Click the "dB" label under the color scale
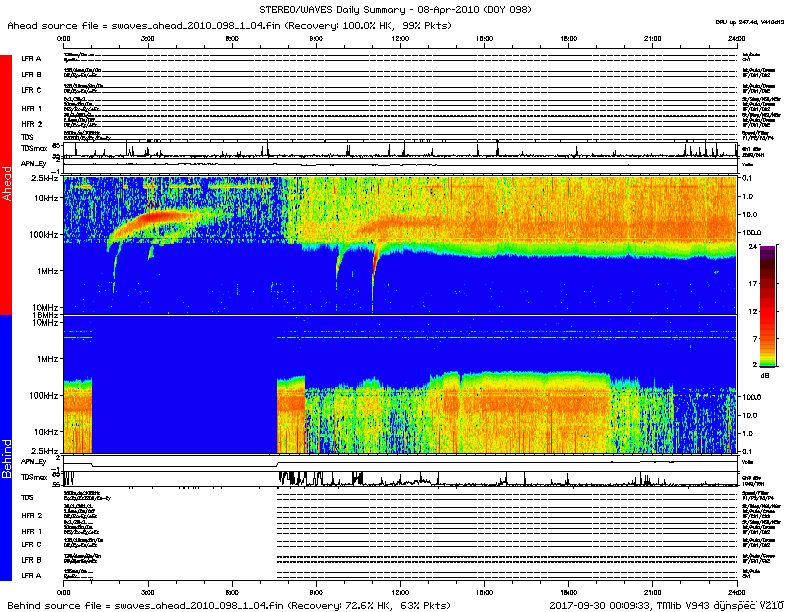The width and height of the screenshot is (792, 612). (x=765, y=378)
